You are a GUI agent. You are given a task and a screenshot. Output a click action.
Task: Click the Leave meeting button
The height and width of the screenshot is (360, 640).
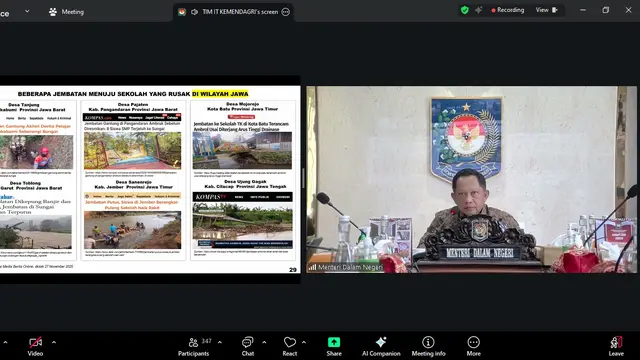click(x=616, y=346)
